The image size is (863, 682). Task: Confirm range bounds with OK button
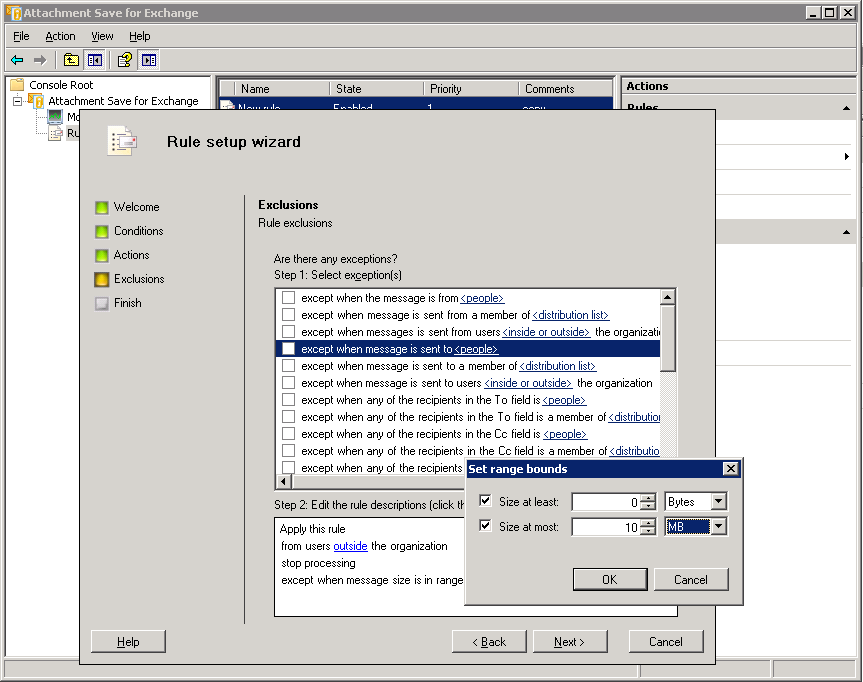tap(609, 579)
